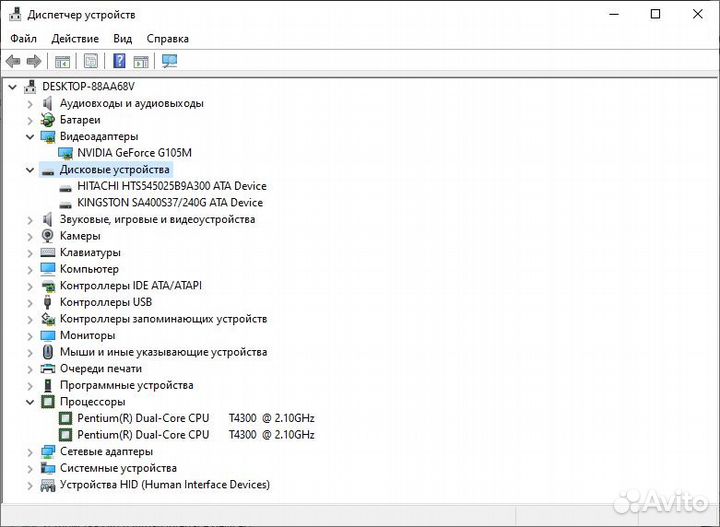The image size is (720, 527).
Task: Collapse the Дисковые устройства category
Action: [x=29, y=170]
